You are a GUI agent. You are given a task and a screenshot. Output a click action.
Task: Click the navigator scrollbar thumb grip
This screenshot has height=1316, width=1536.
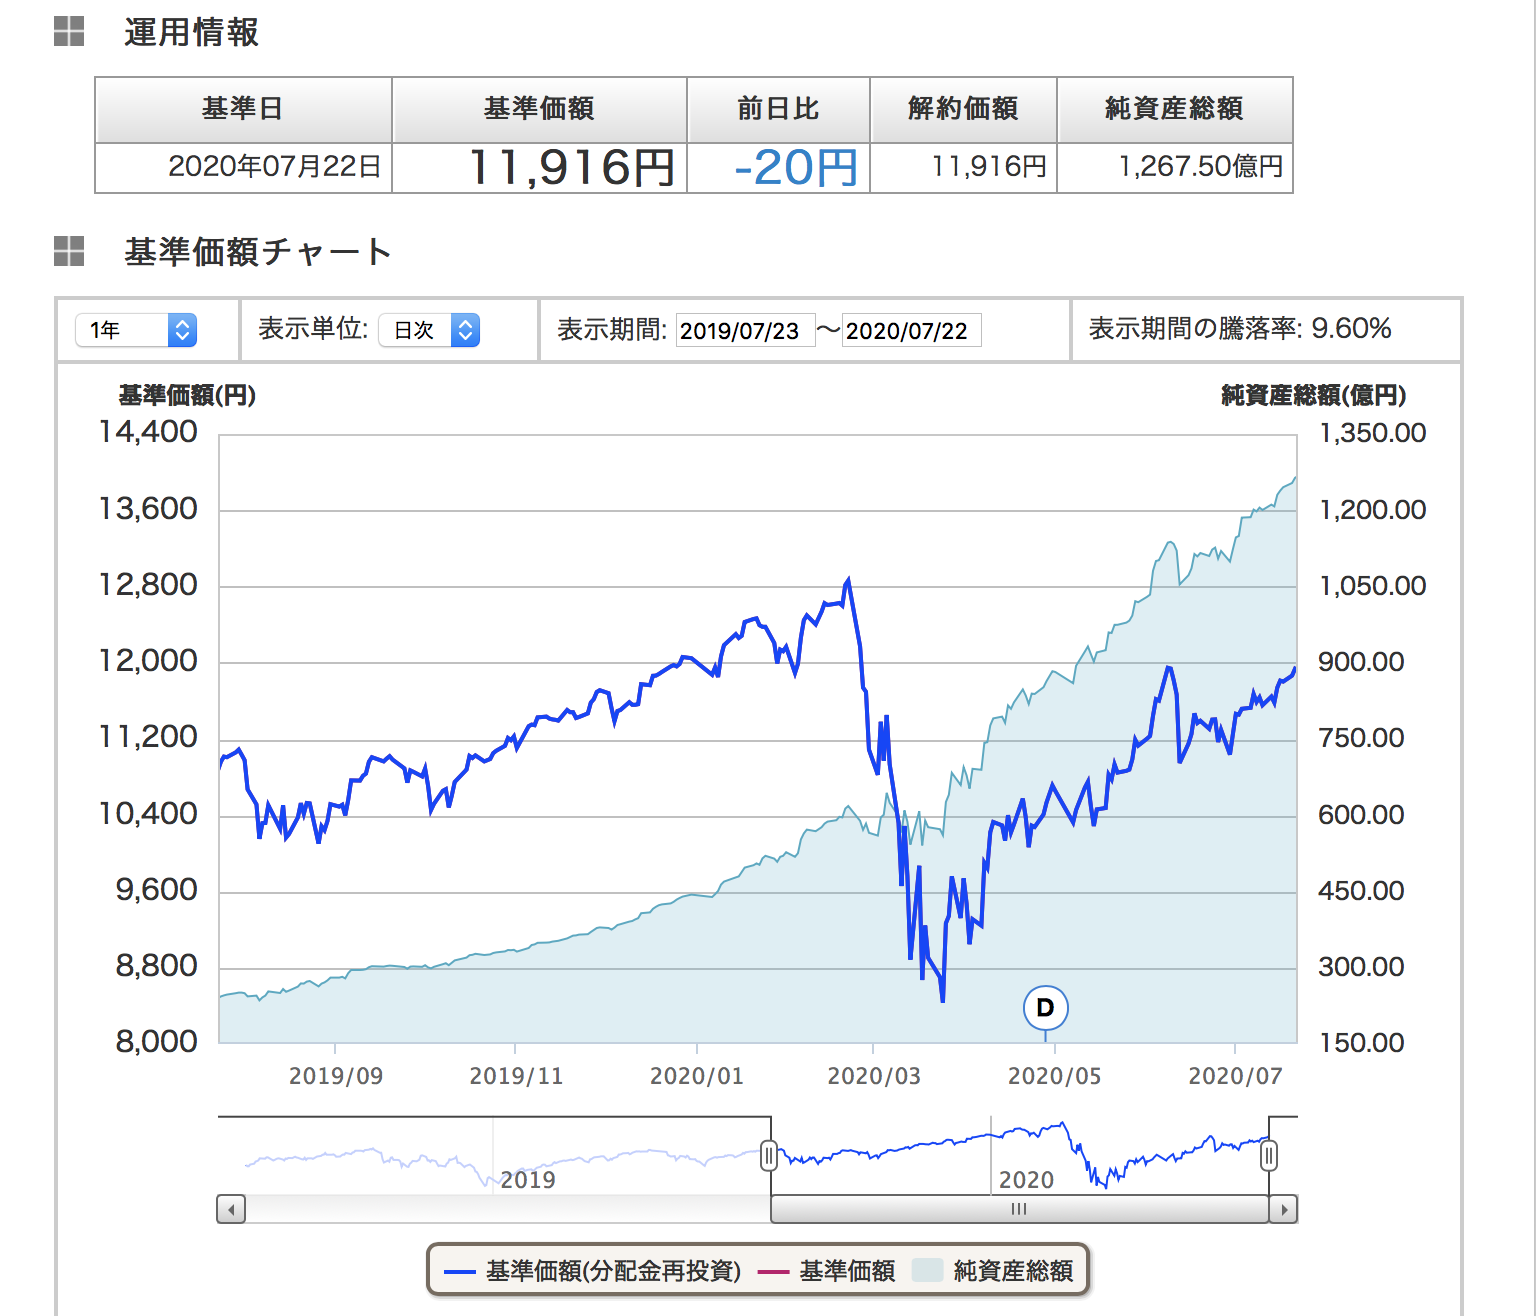tap(1019, 1209)
